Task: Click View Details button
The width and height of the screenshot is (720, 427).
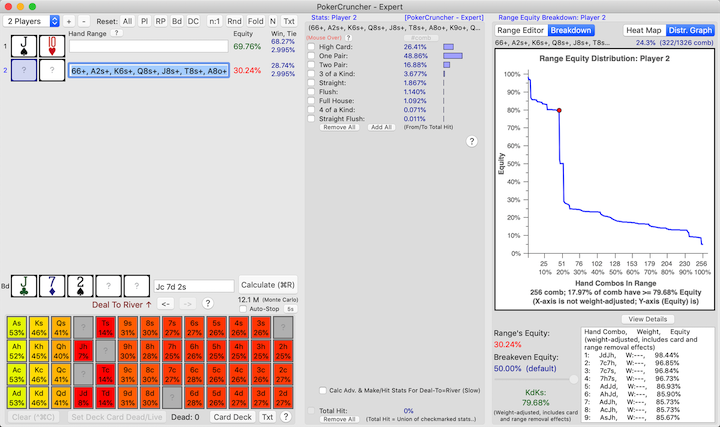Action: coord(647,319)
